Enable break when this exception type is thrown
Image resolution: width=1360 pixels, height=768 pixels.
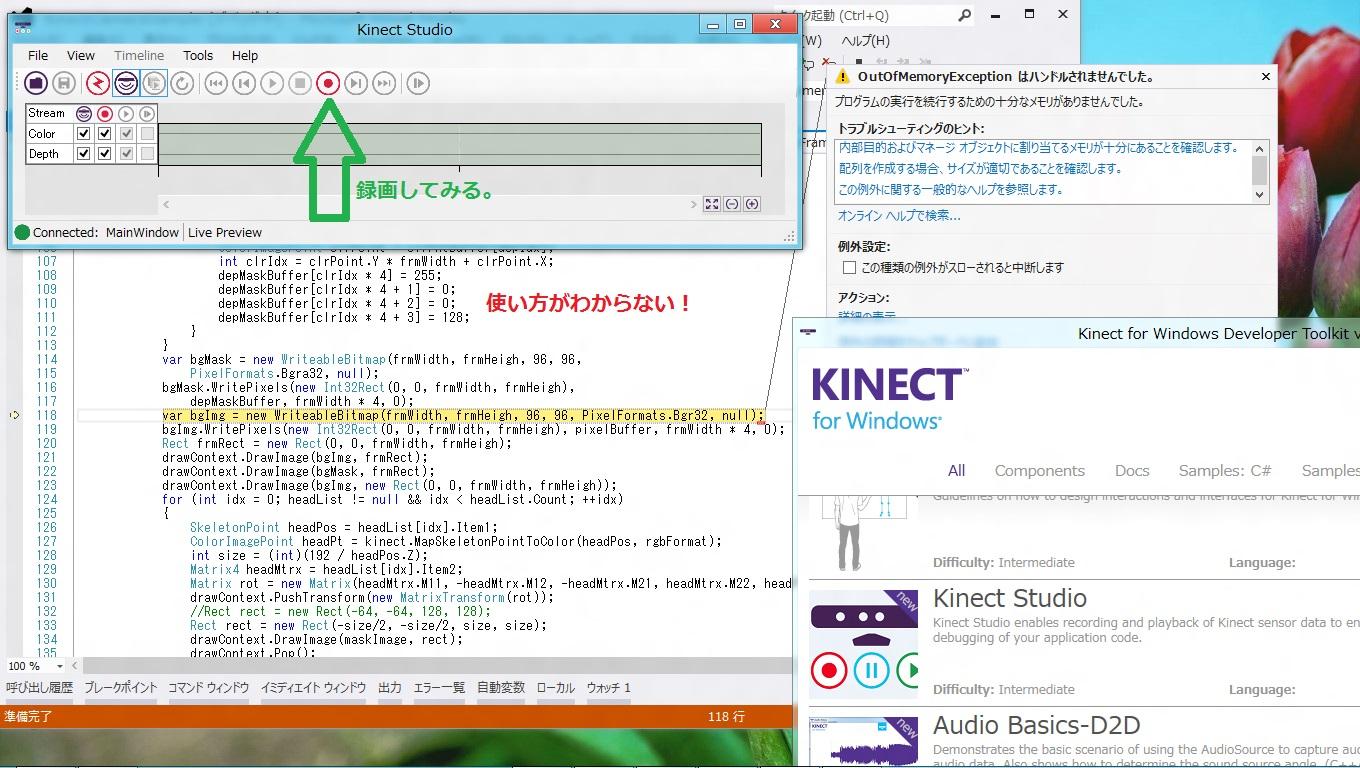coord(849,268)
